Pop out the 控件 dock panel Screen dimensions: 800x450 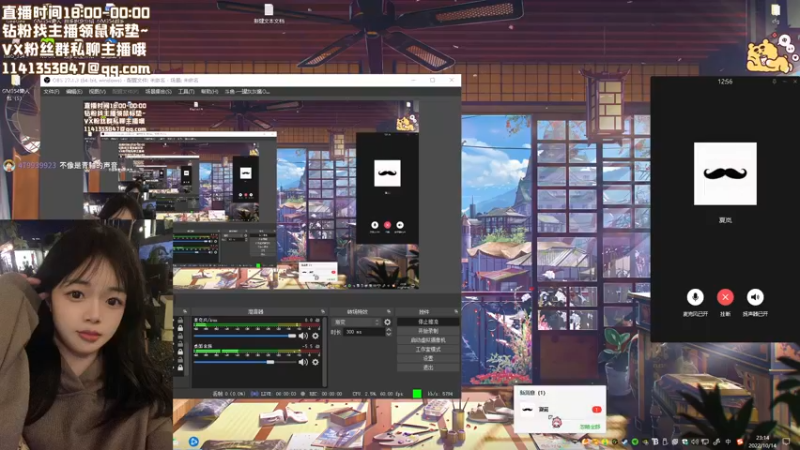(456, 311)
